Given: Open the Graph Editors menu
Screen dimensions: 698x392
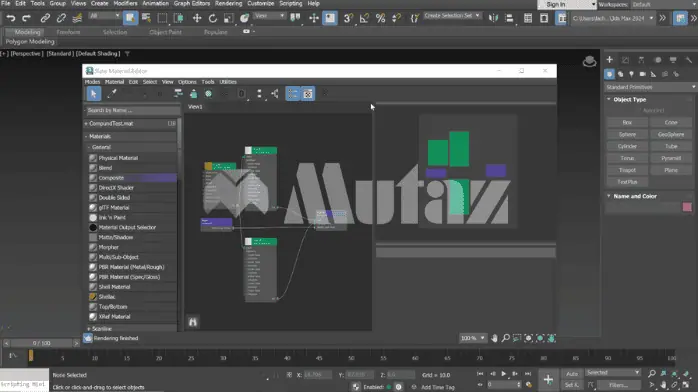Looking at the screenshot, I should coord(191,4).
